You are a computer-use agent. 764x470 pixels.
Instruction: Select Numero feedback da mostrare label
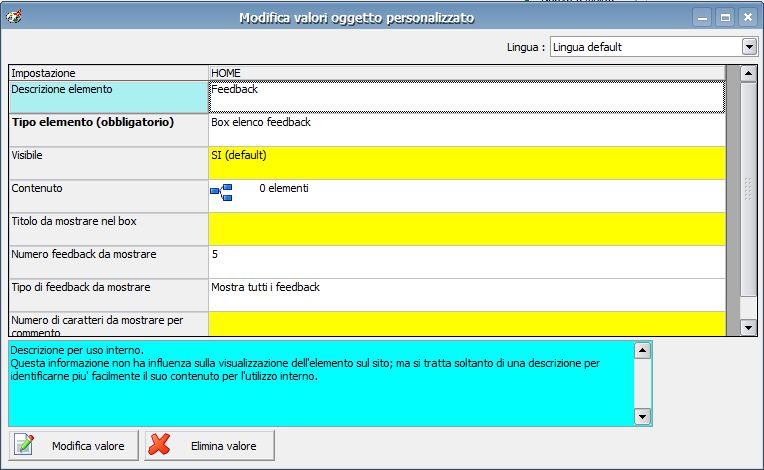click(109, 263)
